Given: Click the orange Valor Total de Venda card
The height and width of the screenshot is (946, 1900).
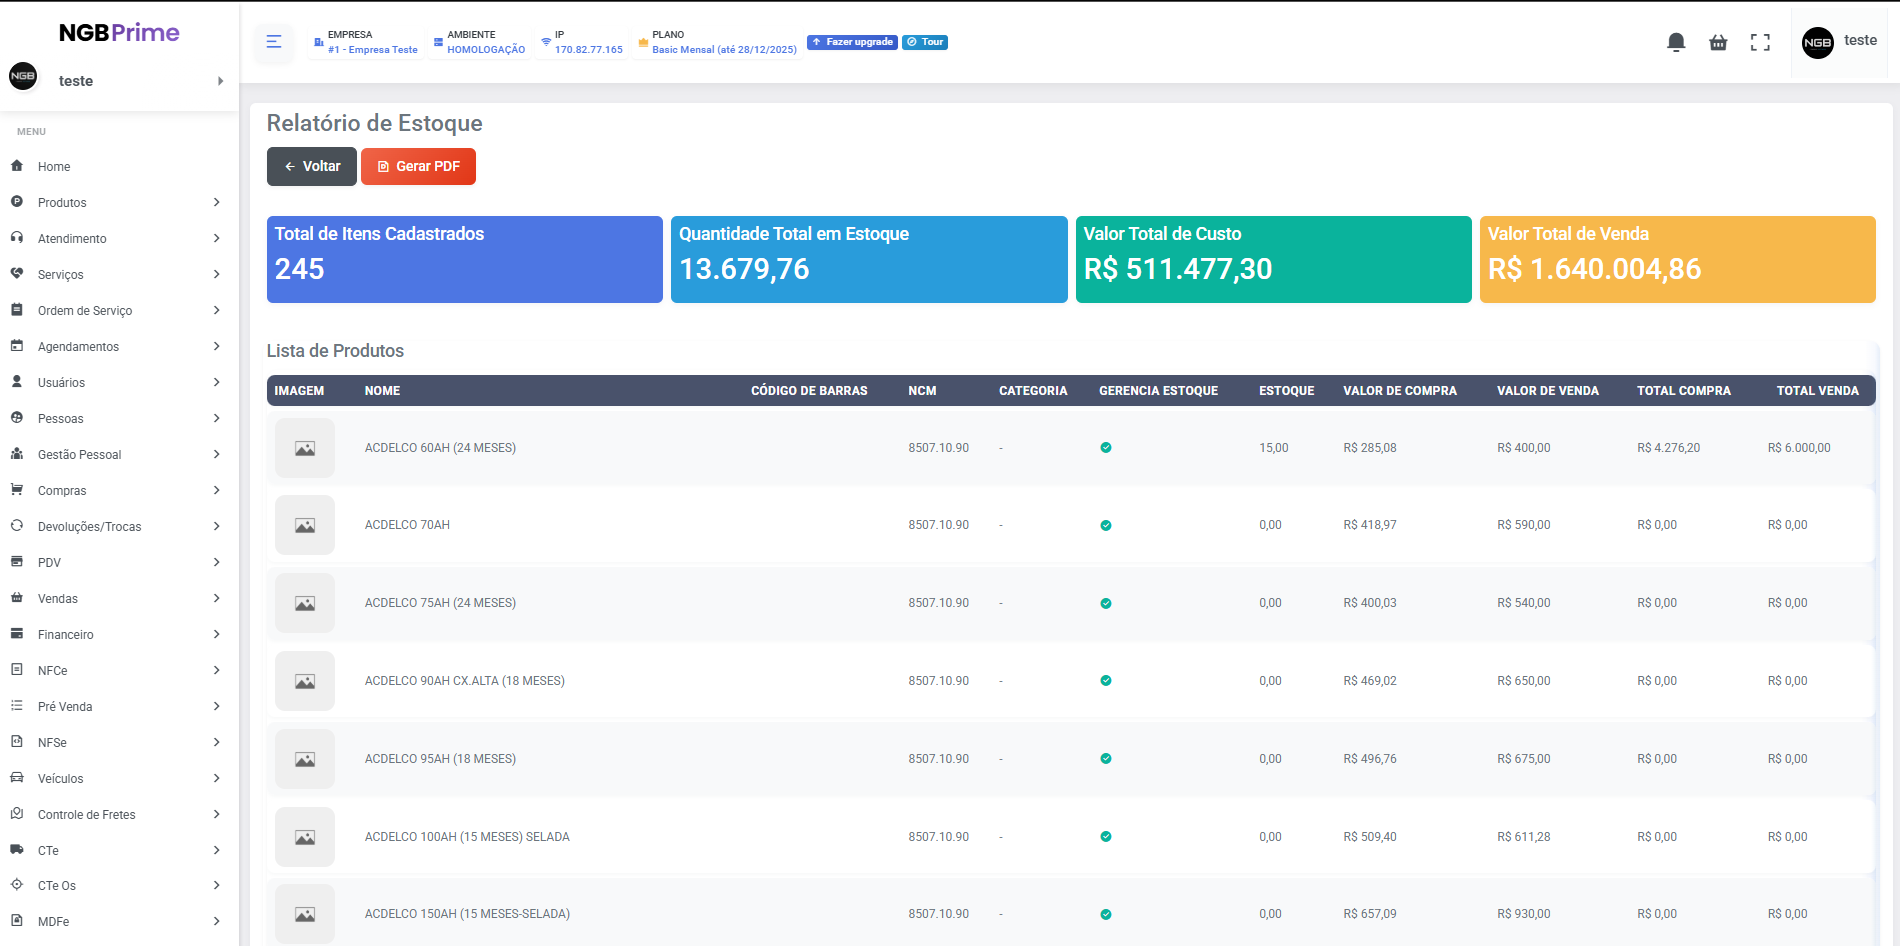Looking at the screenshot, I should point(1677,259).
